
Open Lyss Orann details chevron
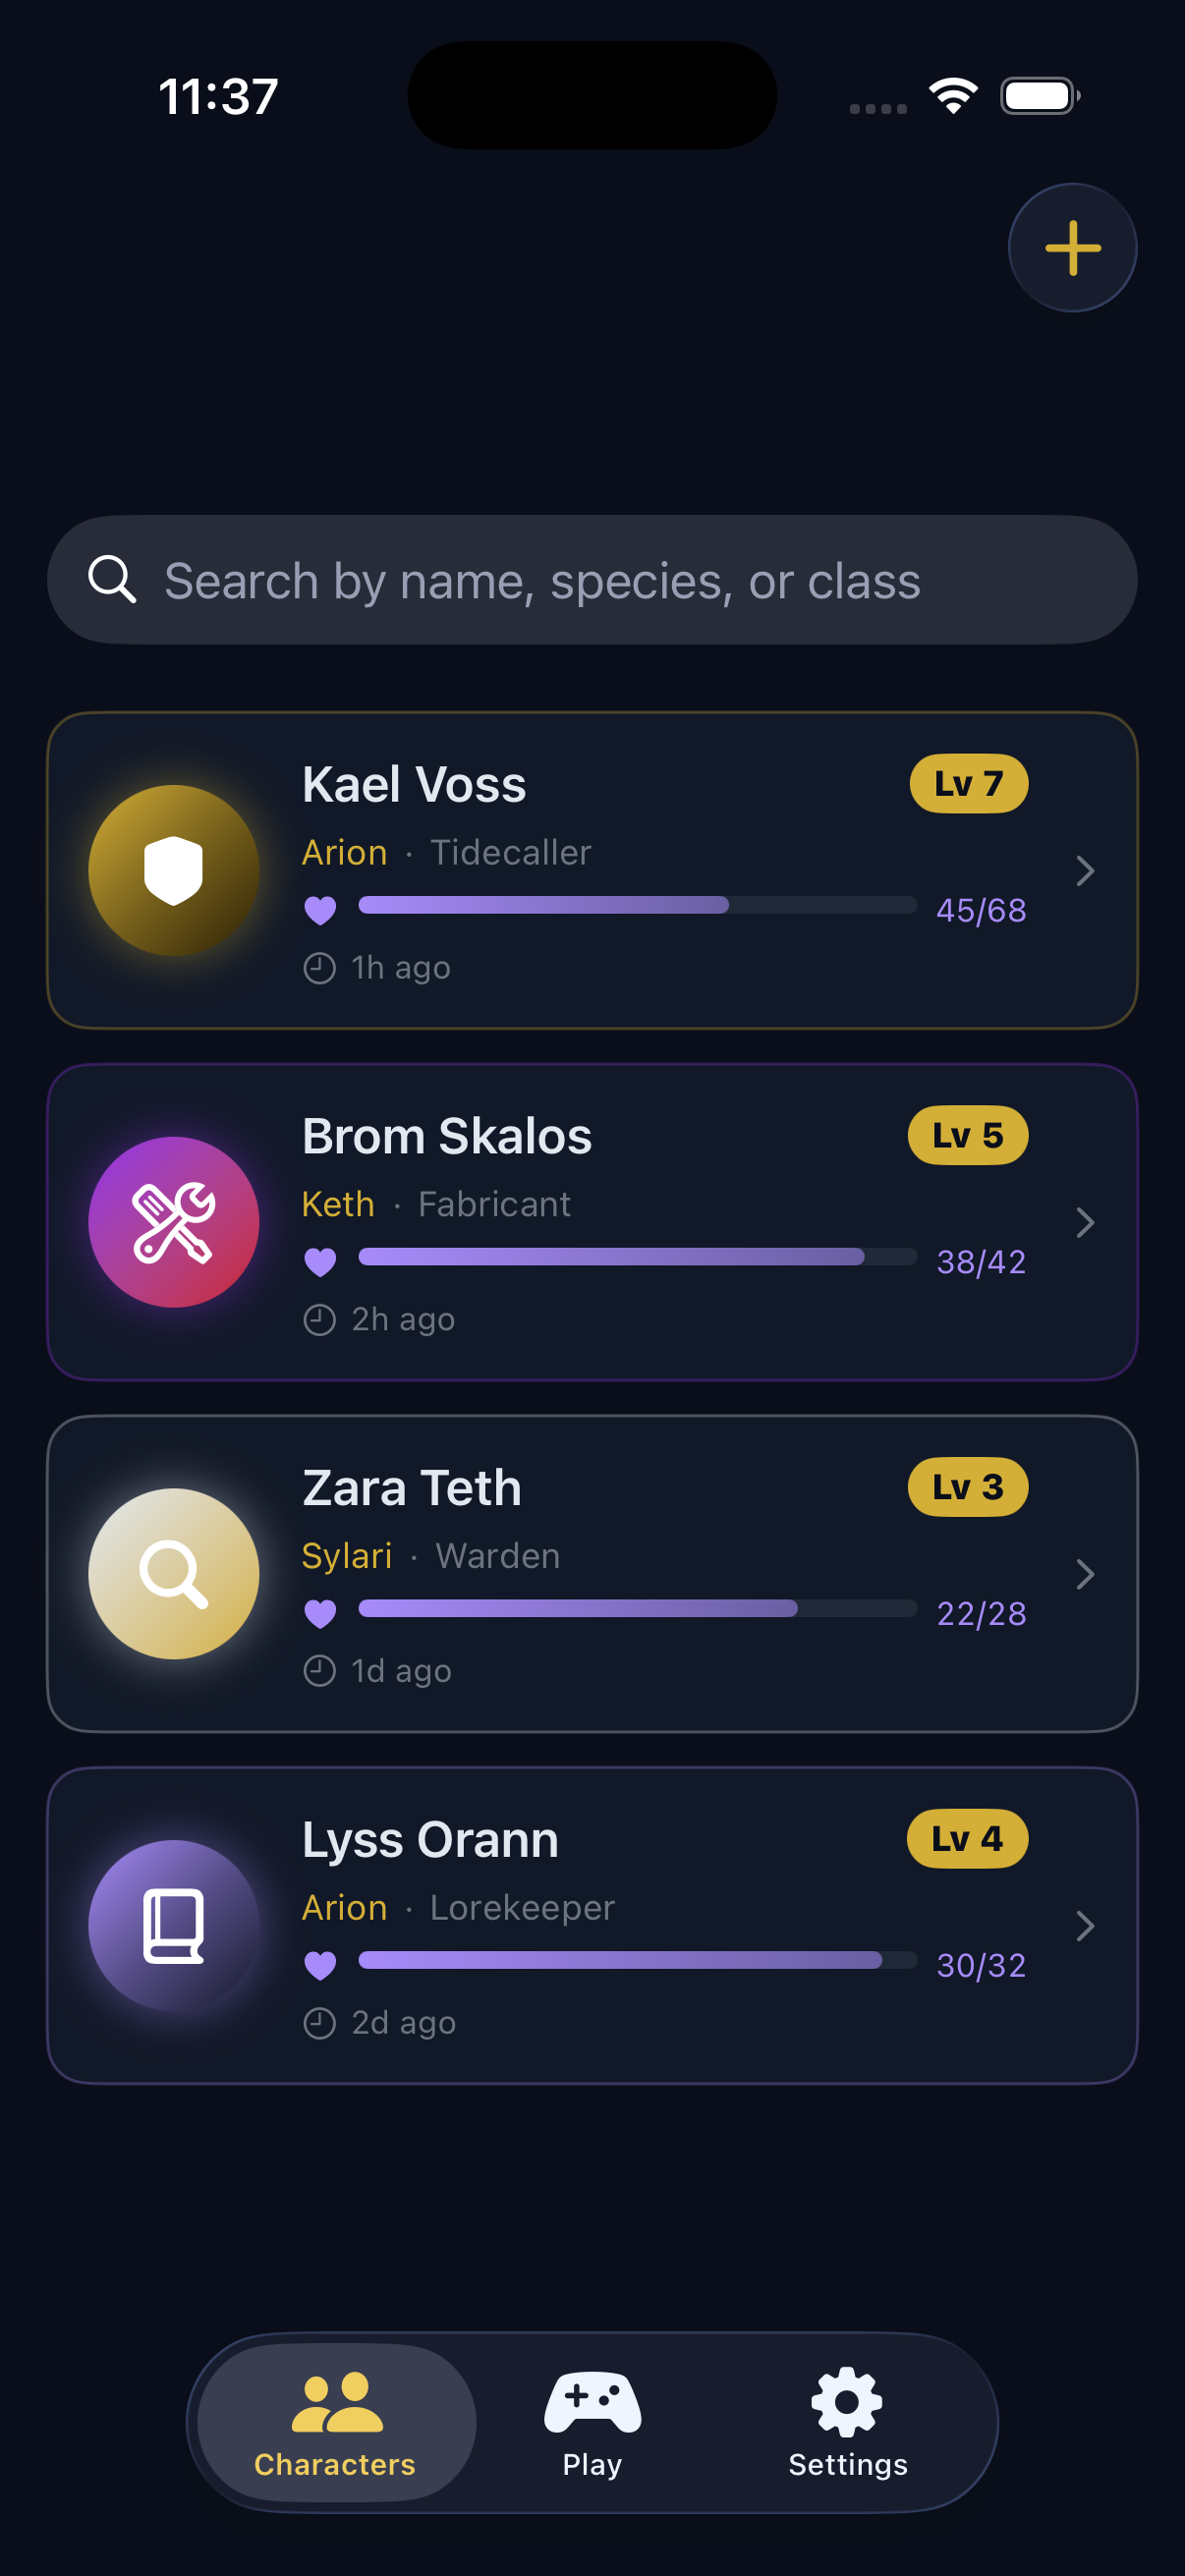(1085, 1926)
